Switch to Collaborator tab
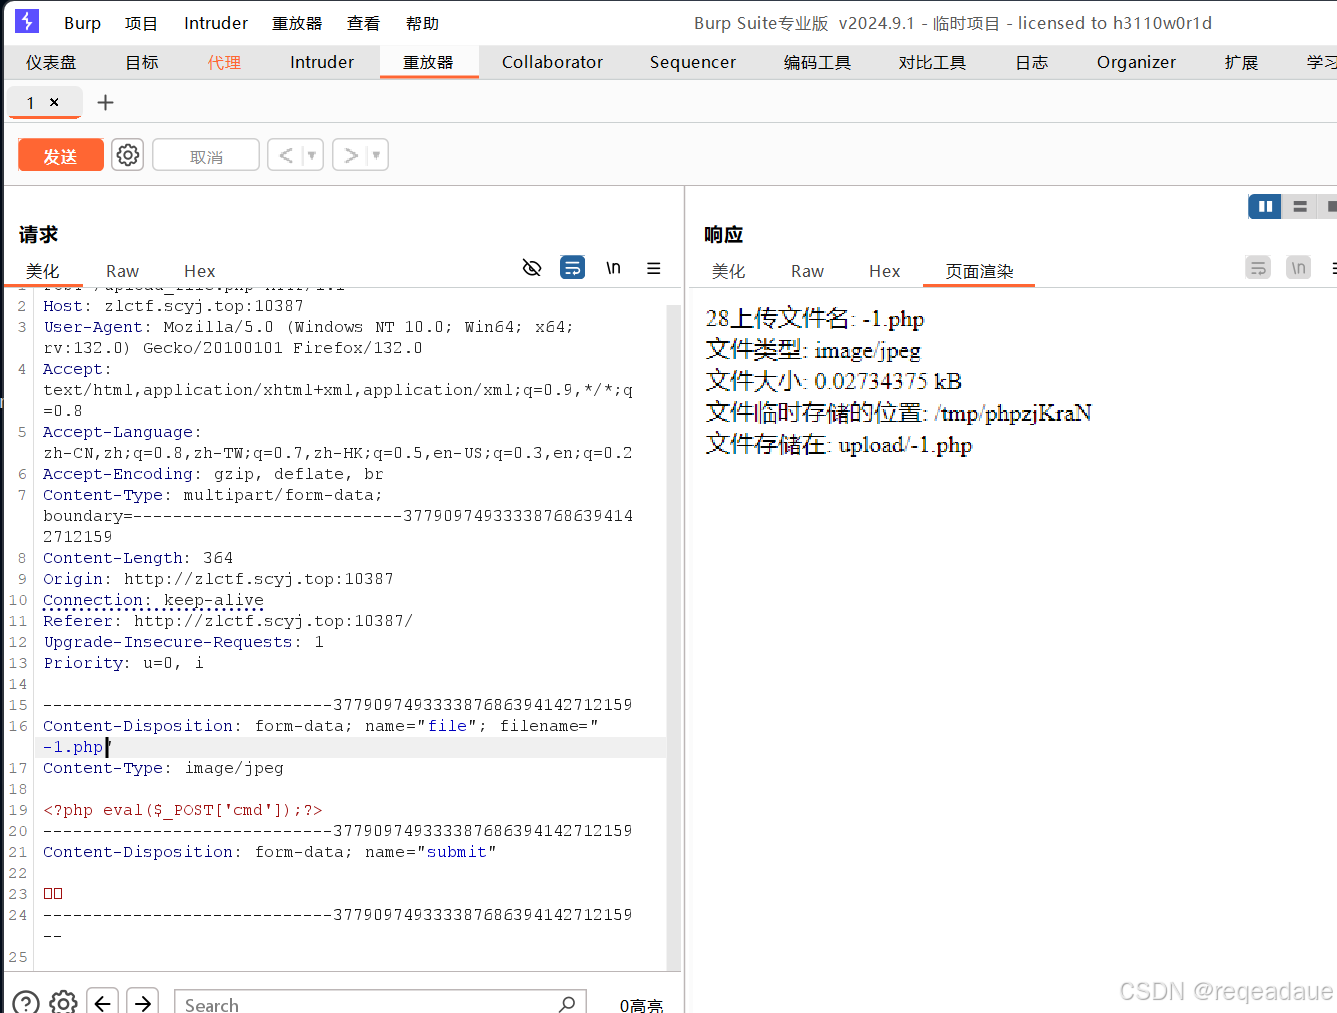 click(x=552, y=62)
